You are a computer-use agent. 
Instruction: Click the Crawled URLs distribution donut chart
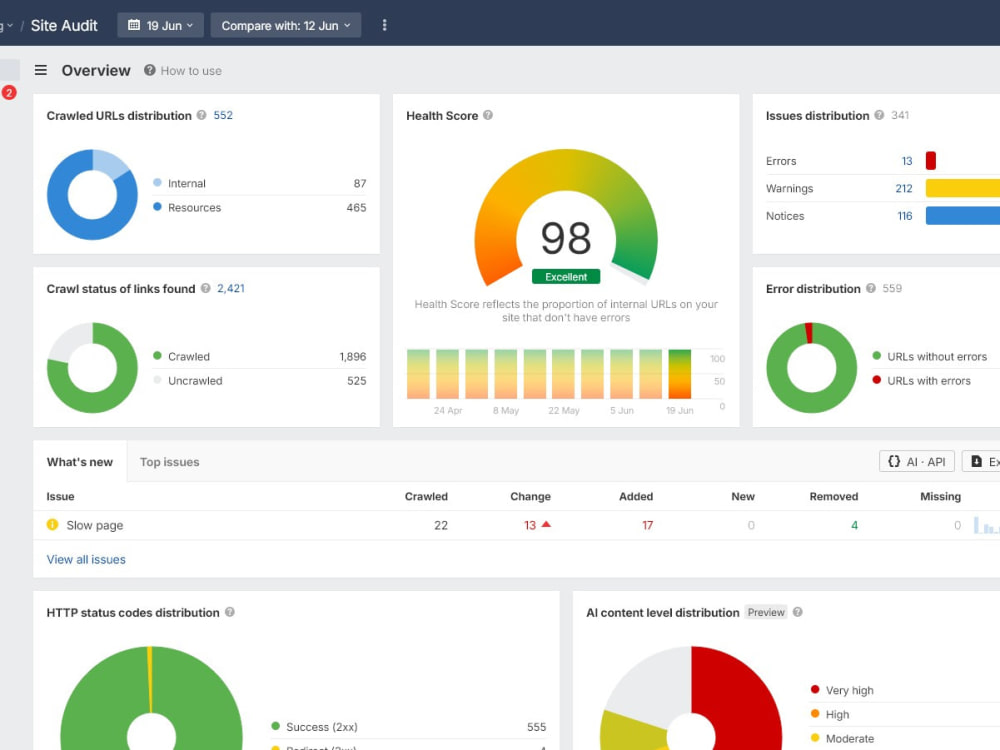pos(92,195)
